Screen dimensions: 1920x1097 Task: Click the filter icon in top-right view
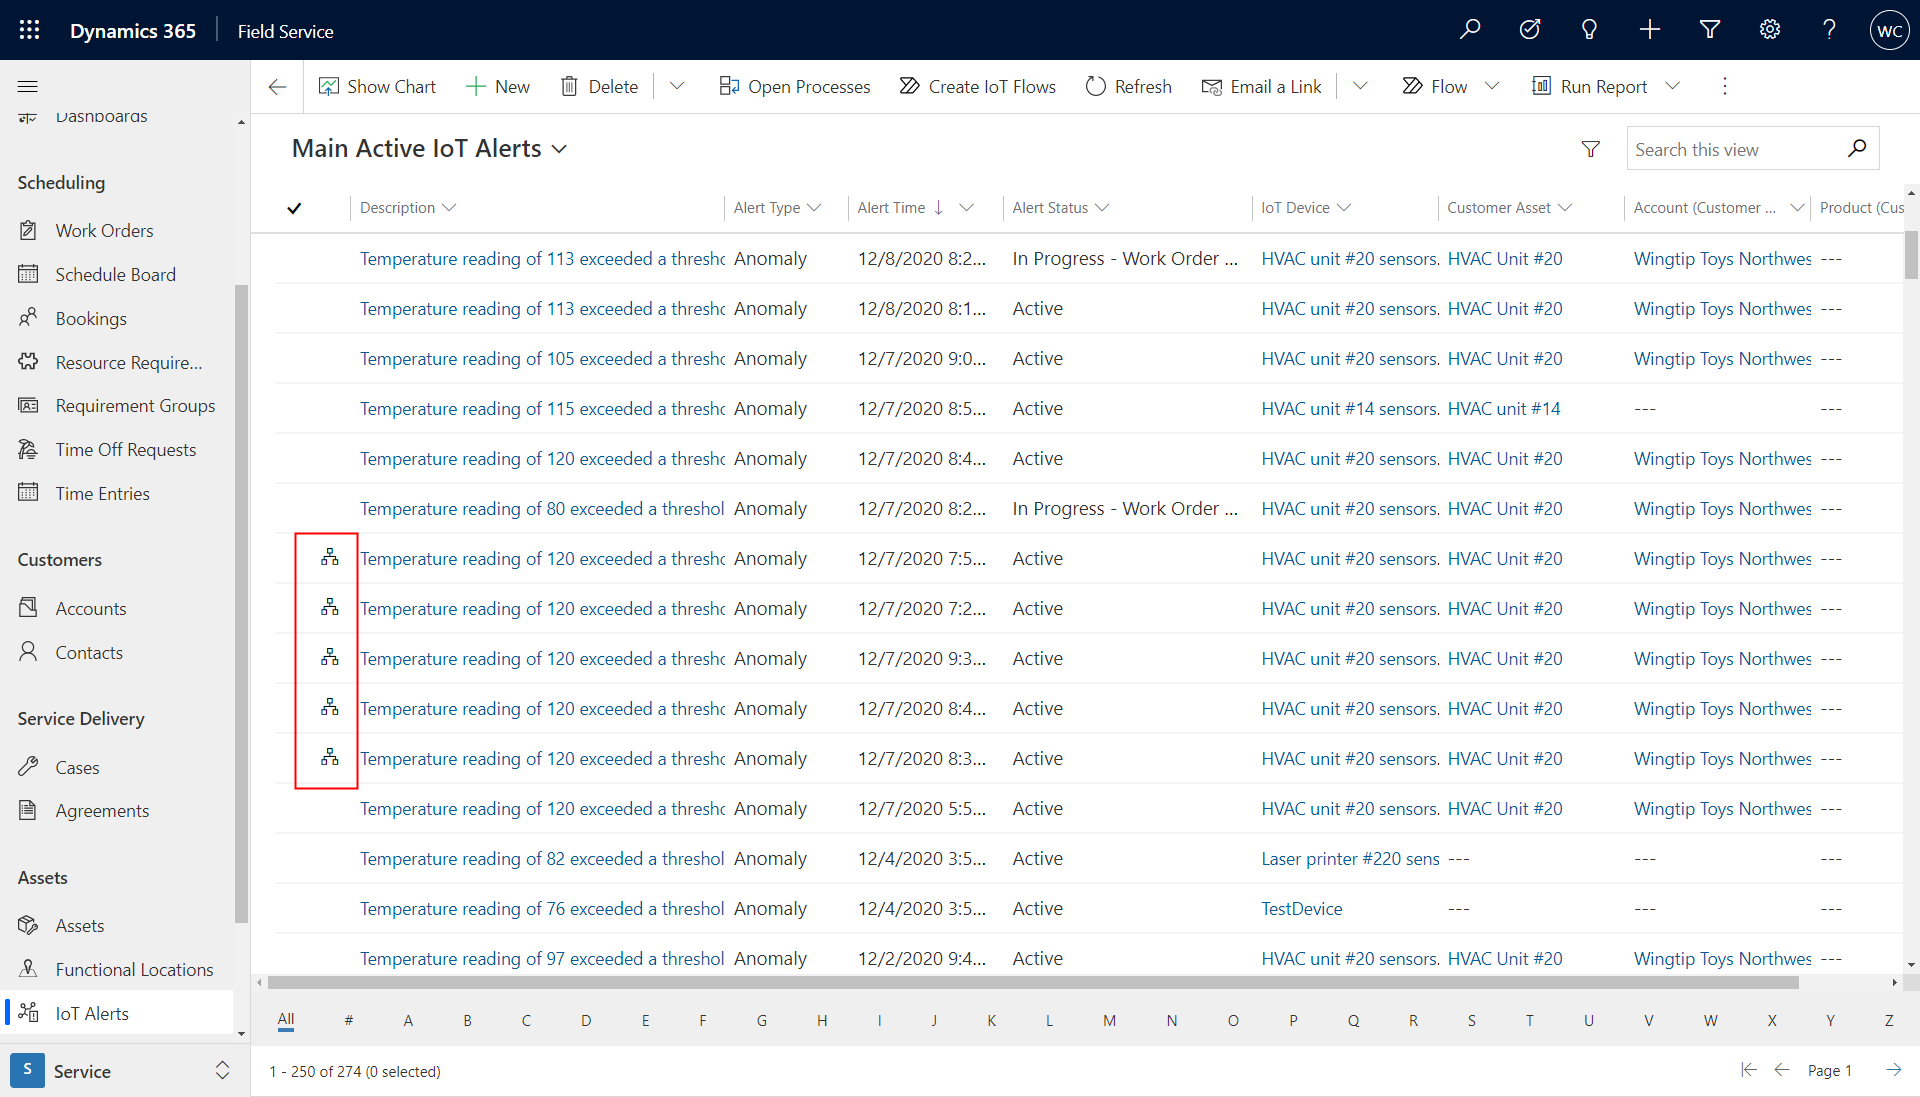coord(1590,149)
